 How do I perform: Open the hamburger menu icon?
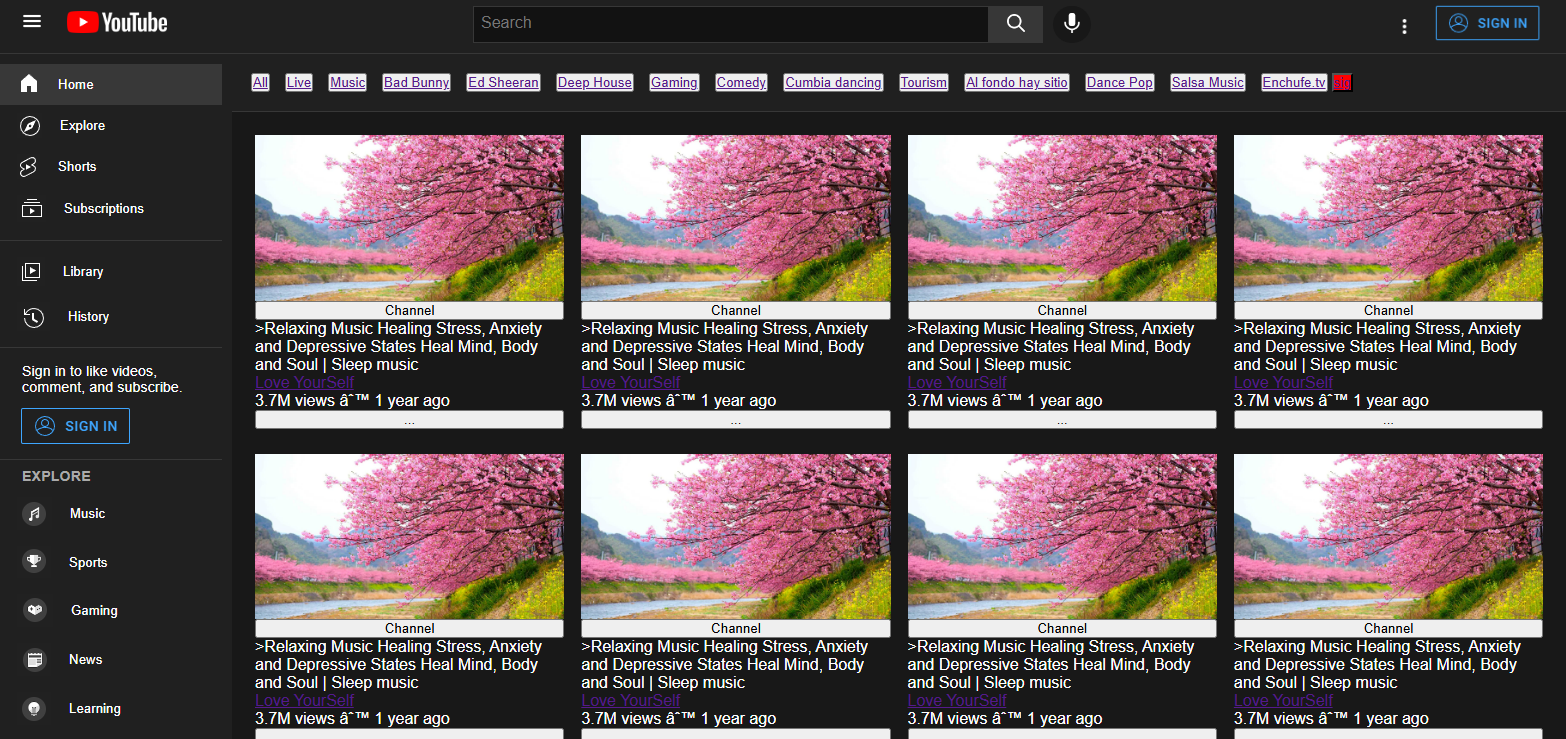click(x=32, y=22)
